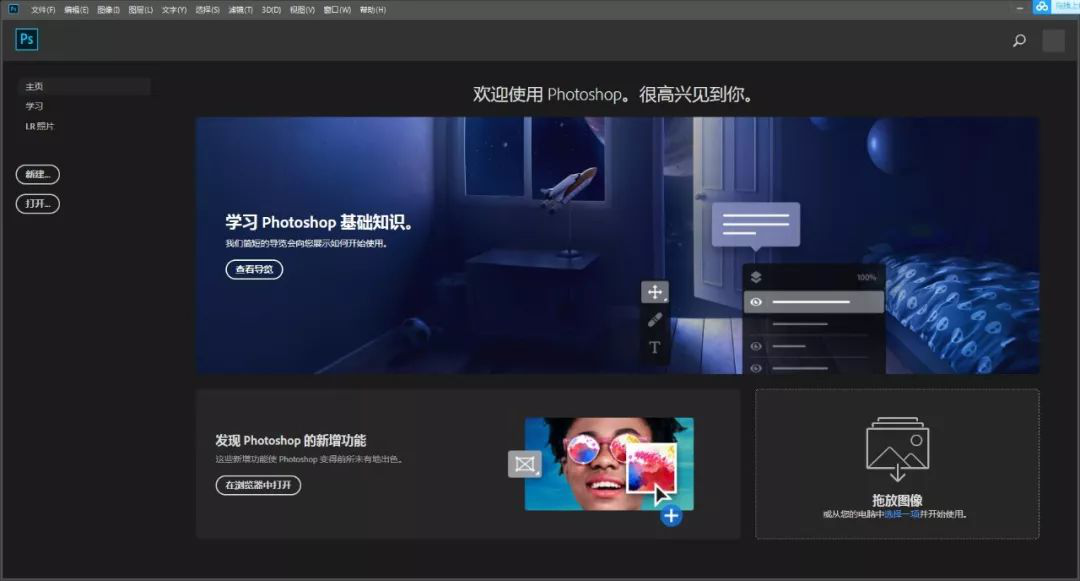Switch to 学习 in the sidebar
The image size is (1080, 581).
(x=34, y=106)
